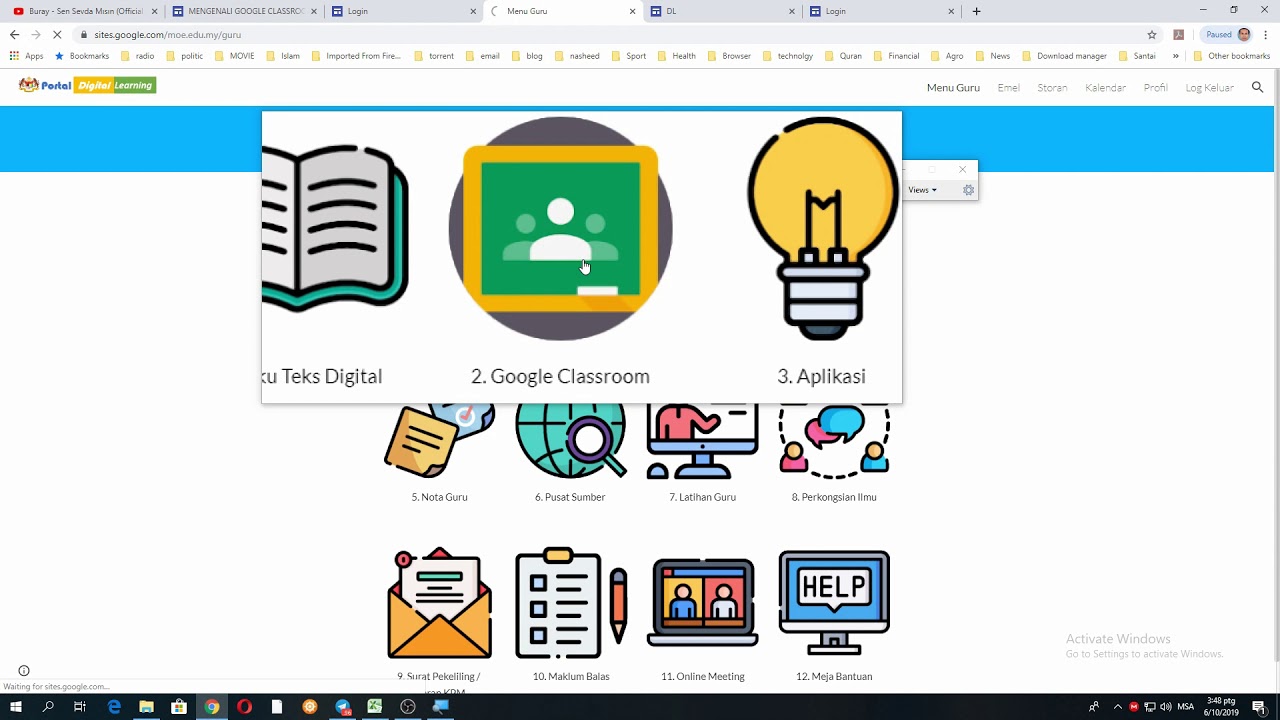Open the Storan navigation item

(1052, 88)
